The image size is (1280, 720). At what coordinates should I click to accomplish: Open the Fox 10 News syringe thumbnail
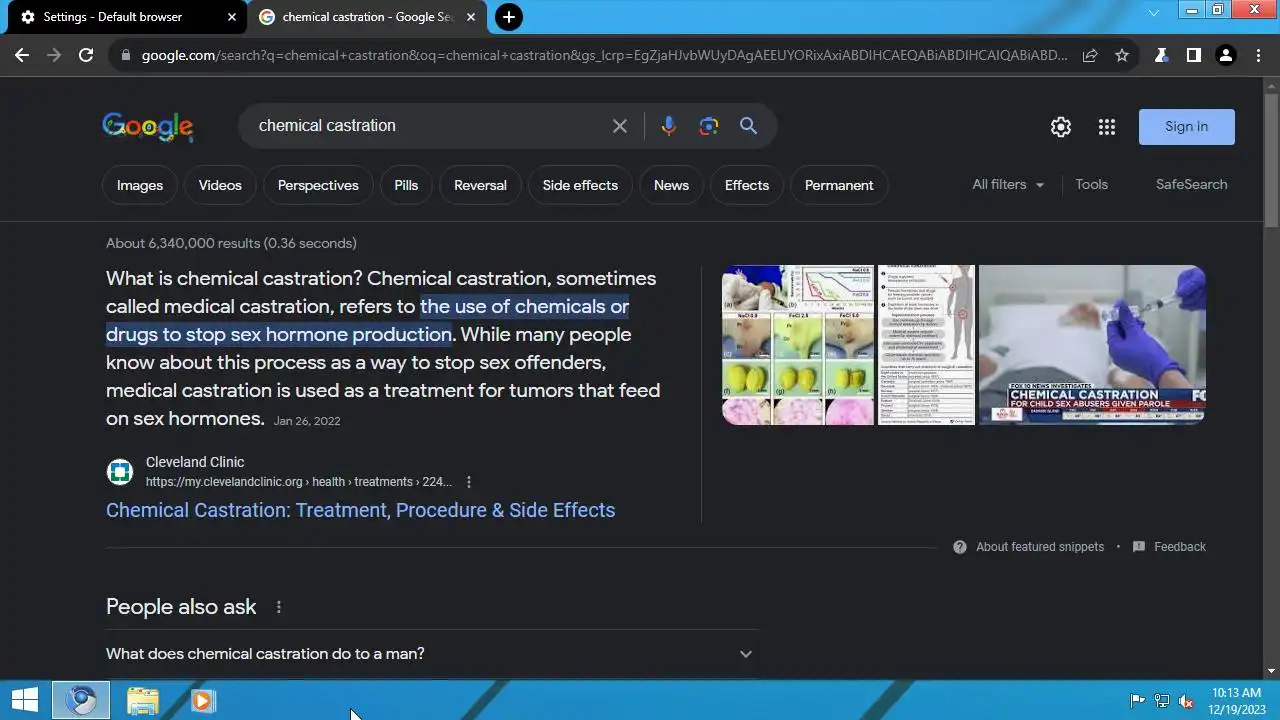click(1092, 345)
